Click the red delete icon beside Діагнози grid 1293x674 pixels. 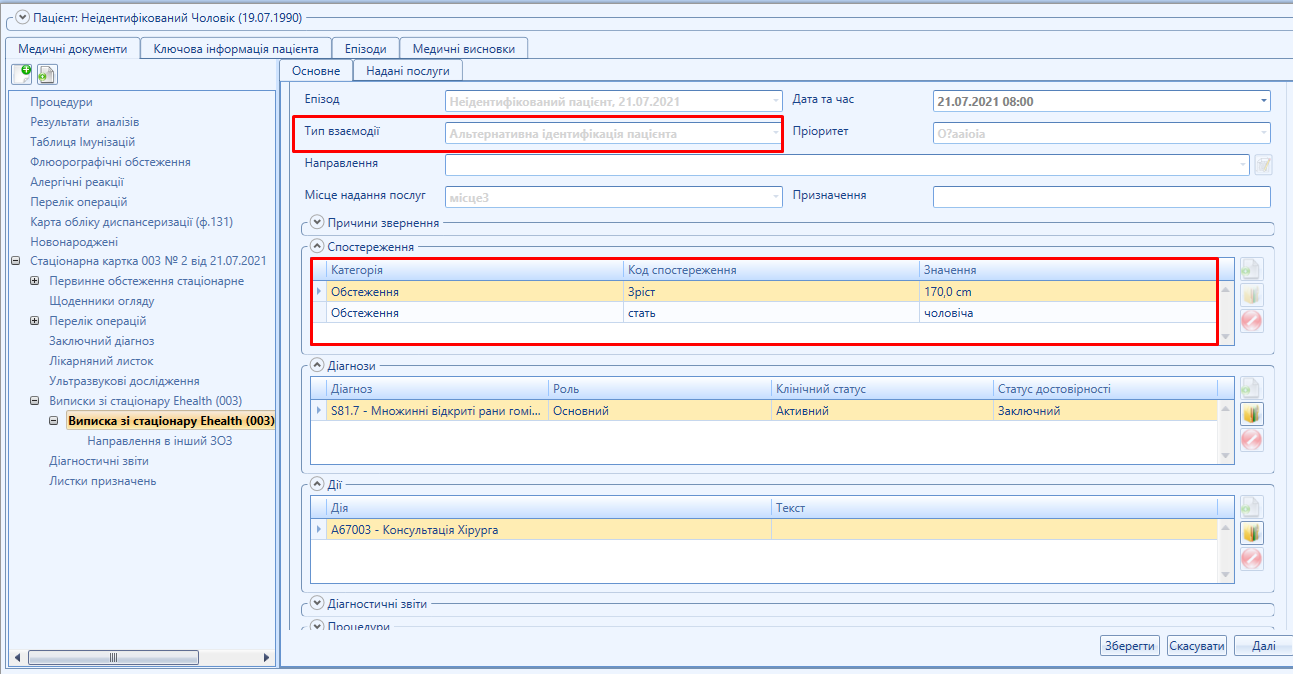click(x=1251, y=440)
